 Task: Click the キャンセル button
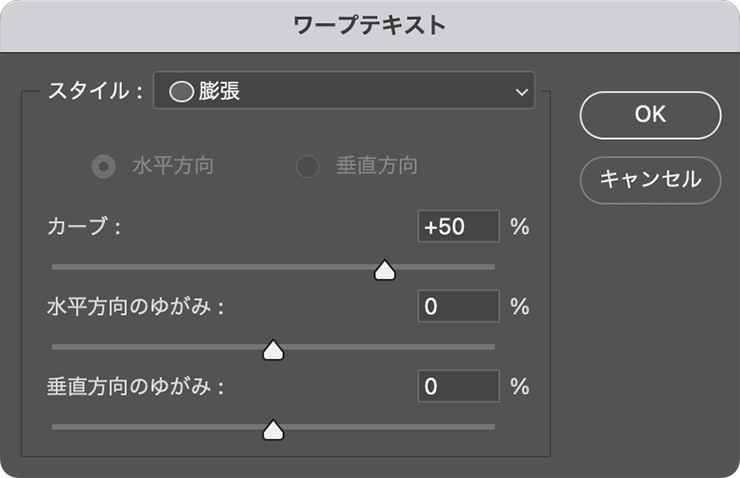[x=650, y=180]
